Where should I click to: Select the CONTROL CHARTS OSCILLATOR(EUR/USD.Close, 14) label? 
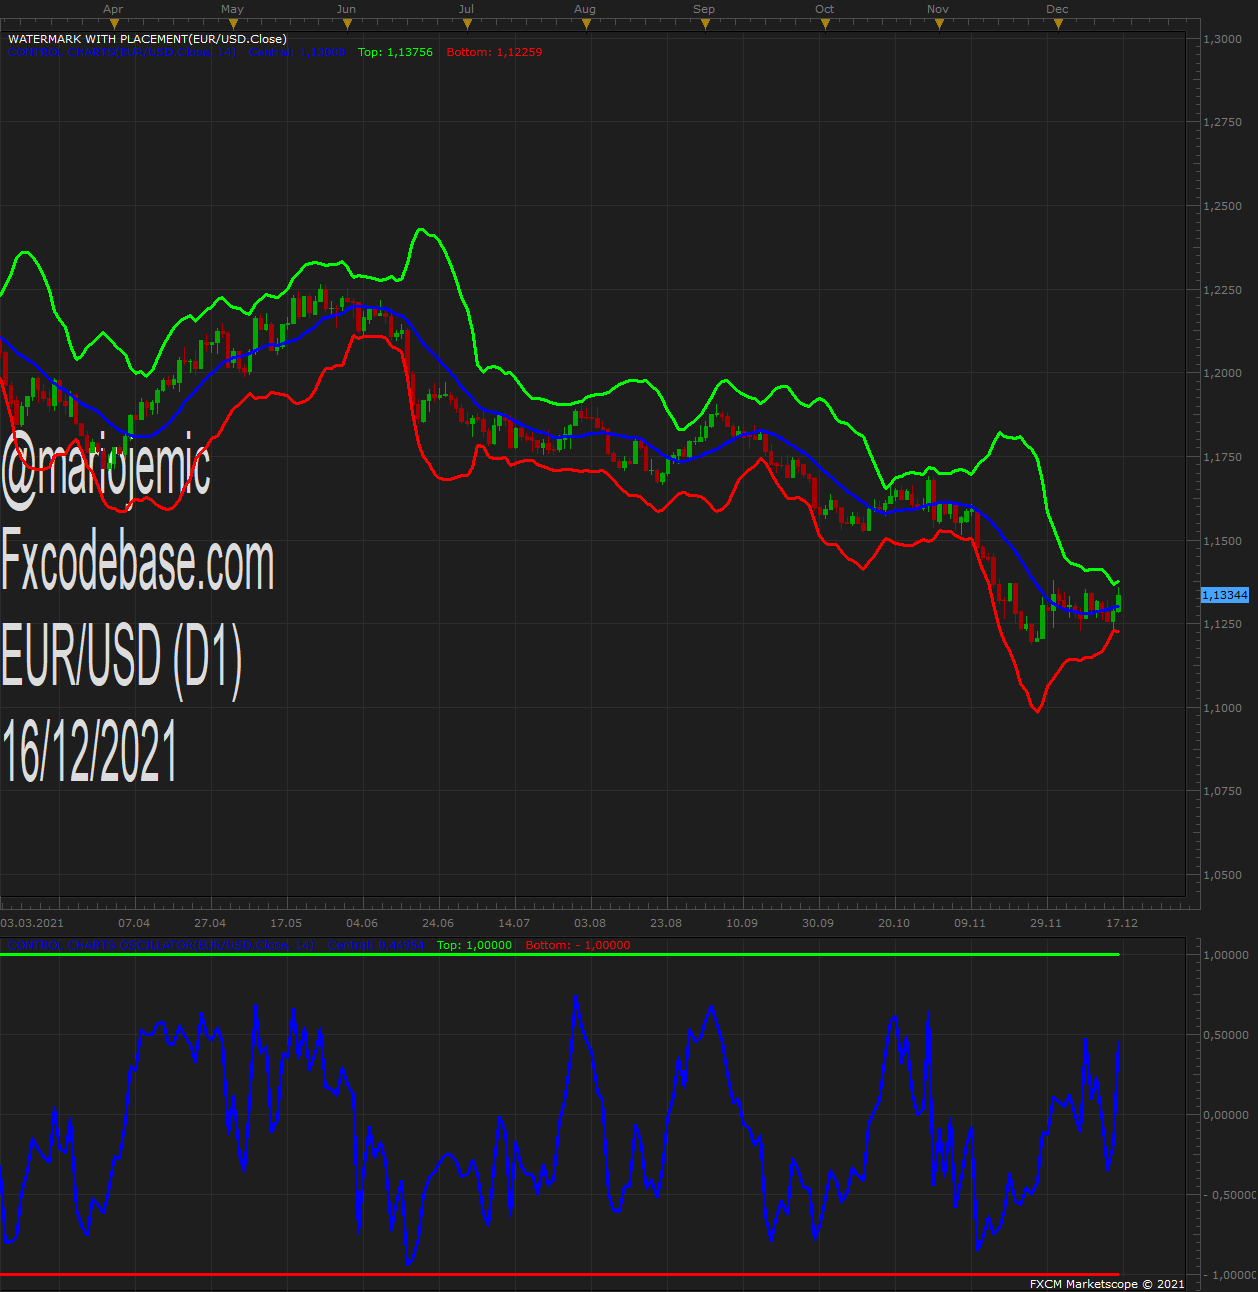coord(161,945)
